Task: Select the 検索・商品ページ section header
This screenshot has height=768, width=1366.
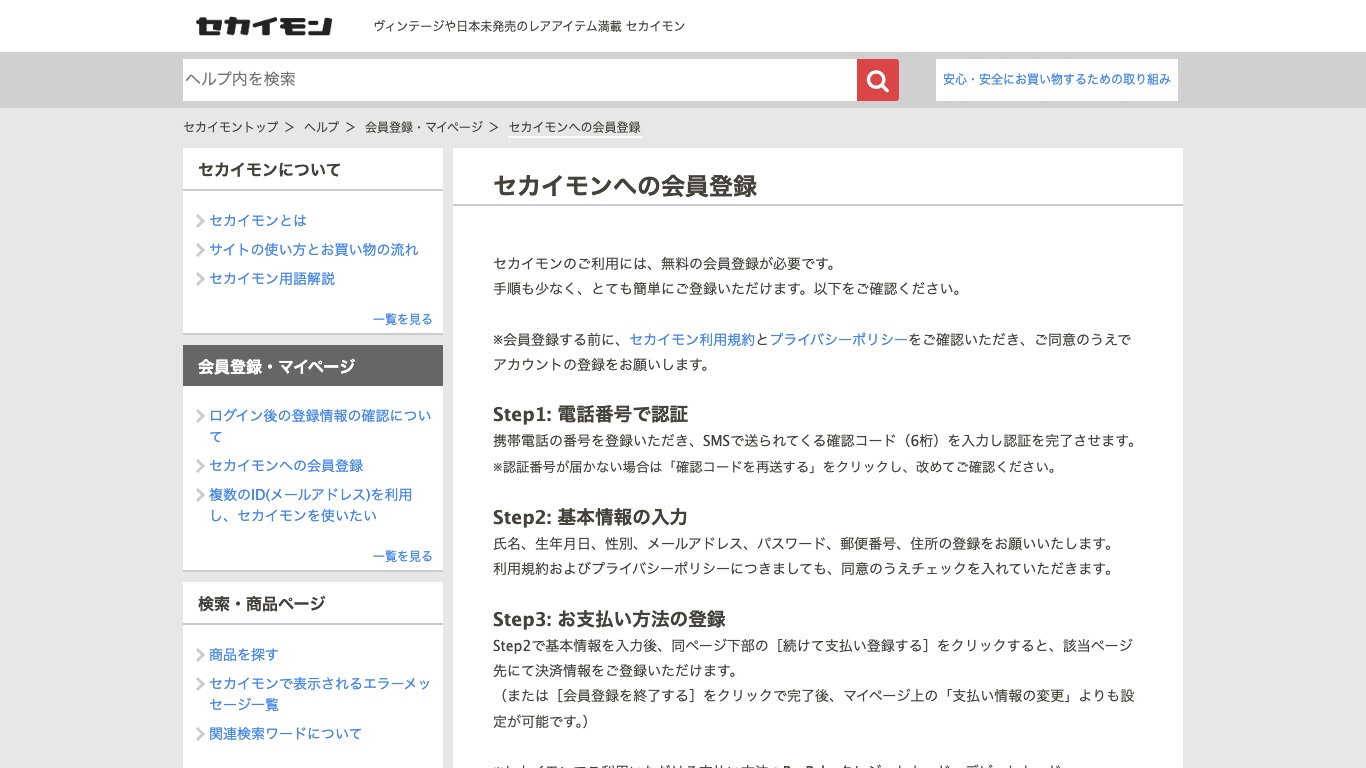Action: click(x=313, y=603)
